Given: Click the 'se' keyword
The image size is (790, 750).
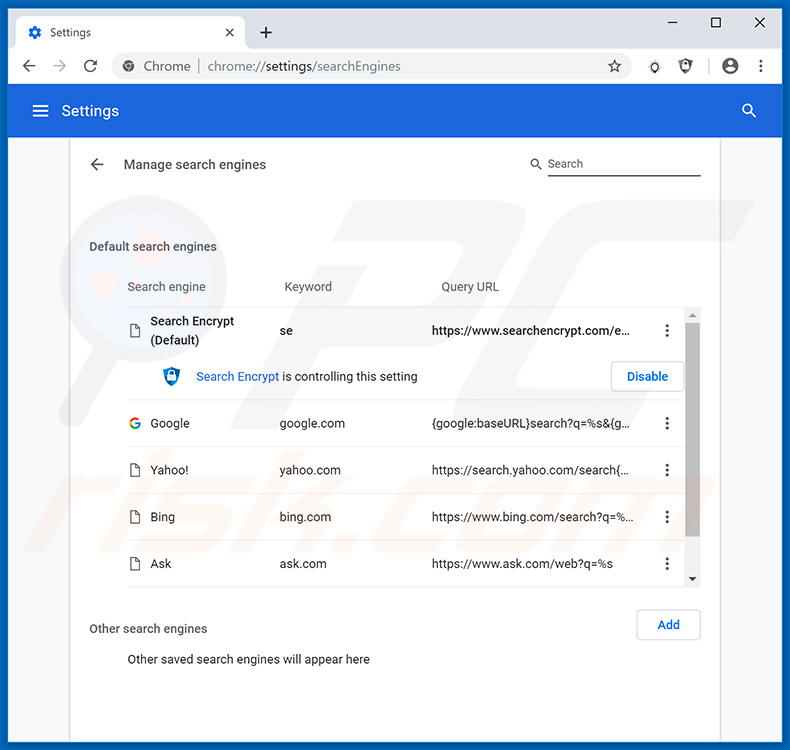Looking at the screenshot, I should tap(286, 331).
